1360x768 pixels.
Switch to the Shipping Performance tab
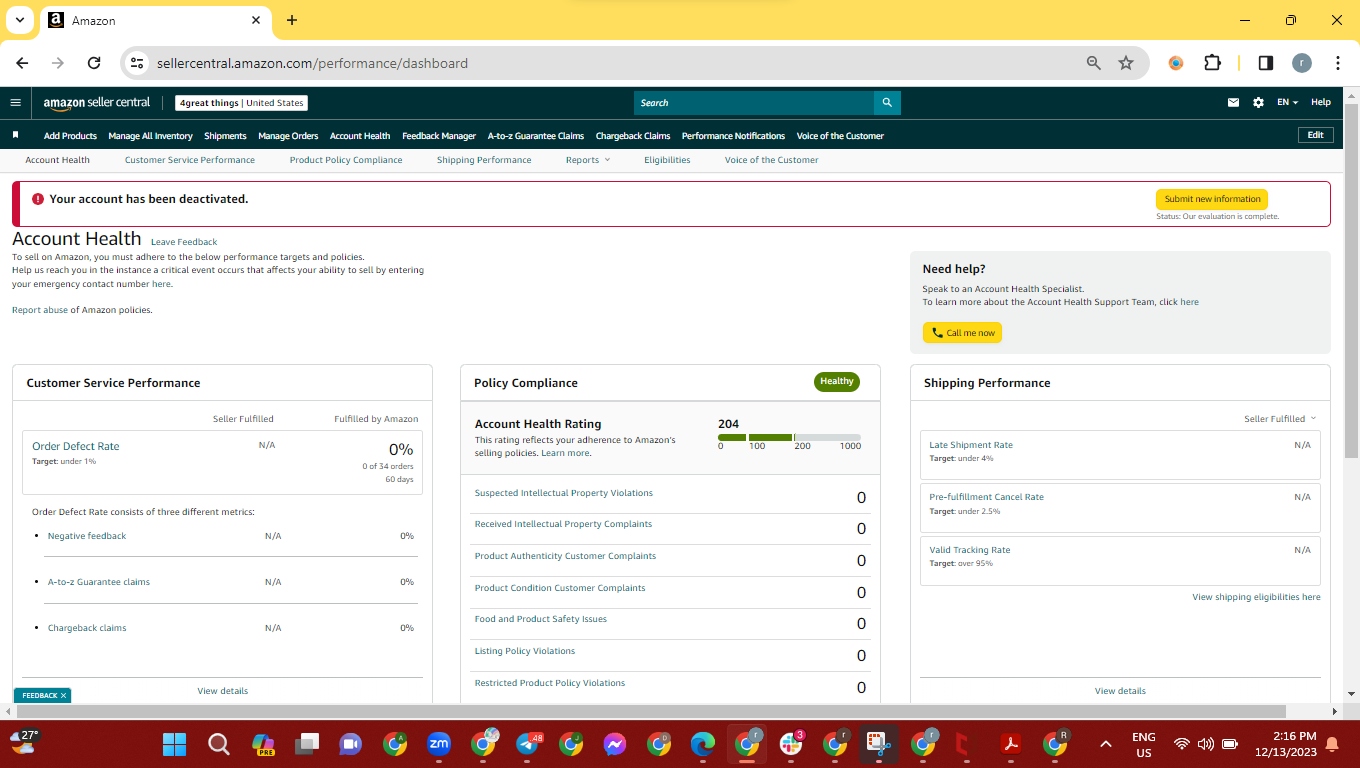(484, 160)
